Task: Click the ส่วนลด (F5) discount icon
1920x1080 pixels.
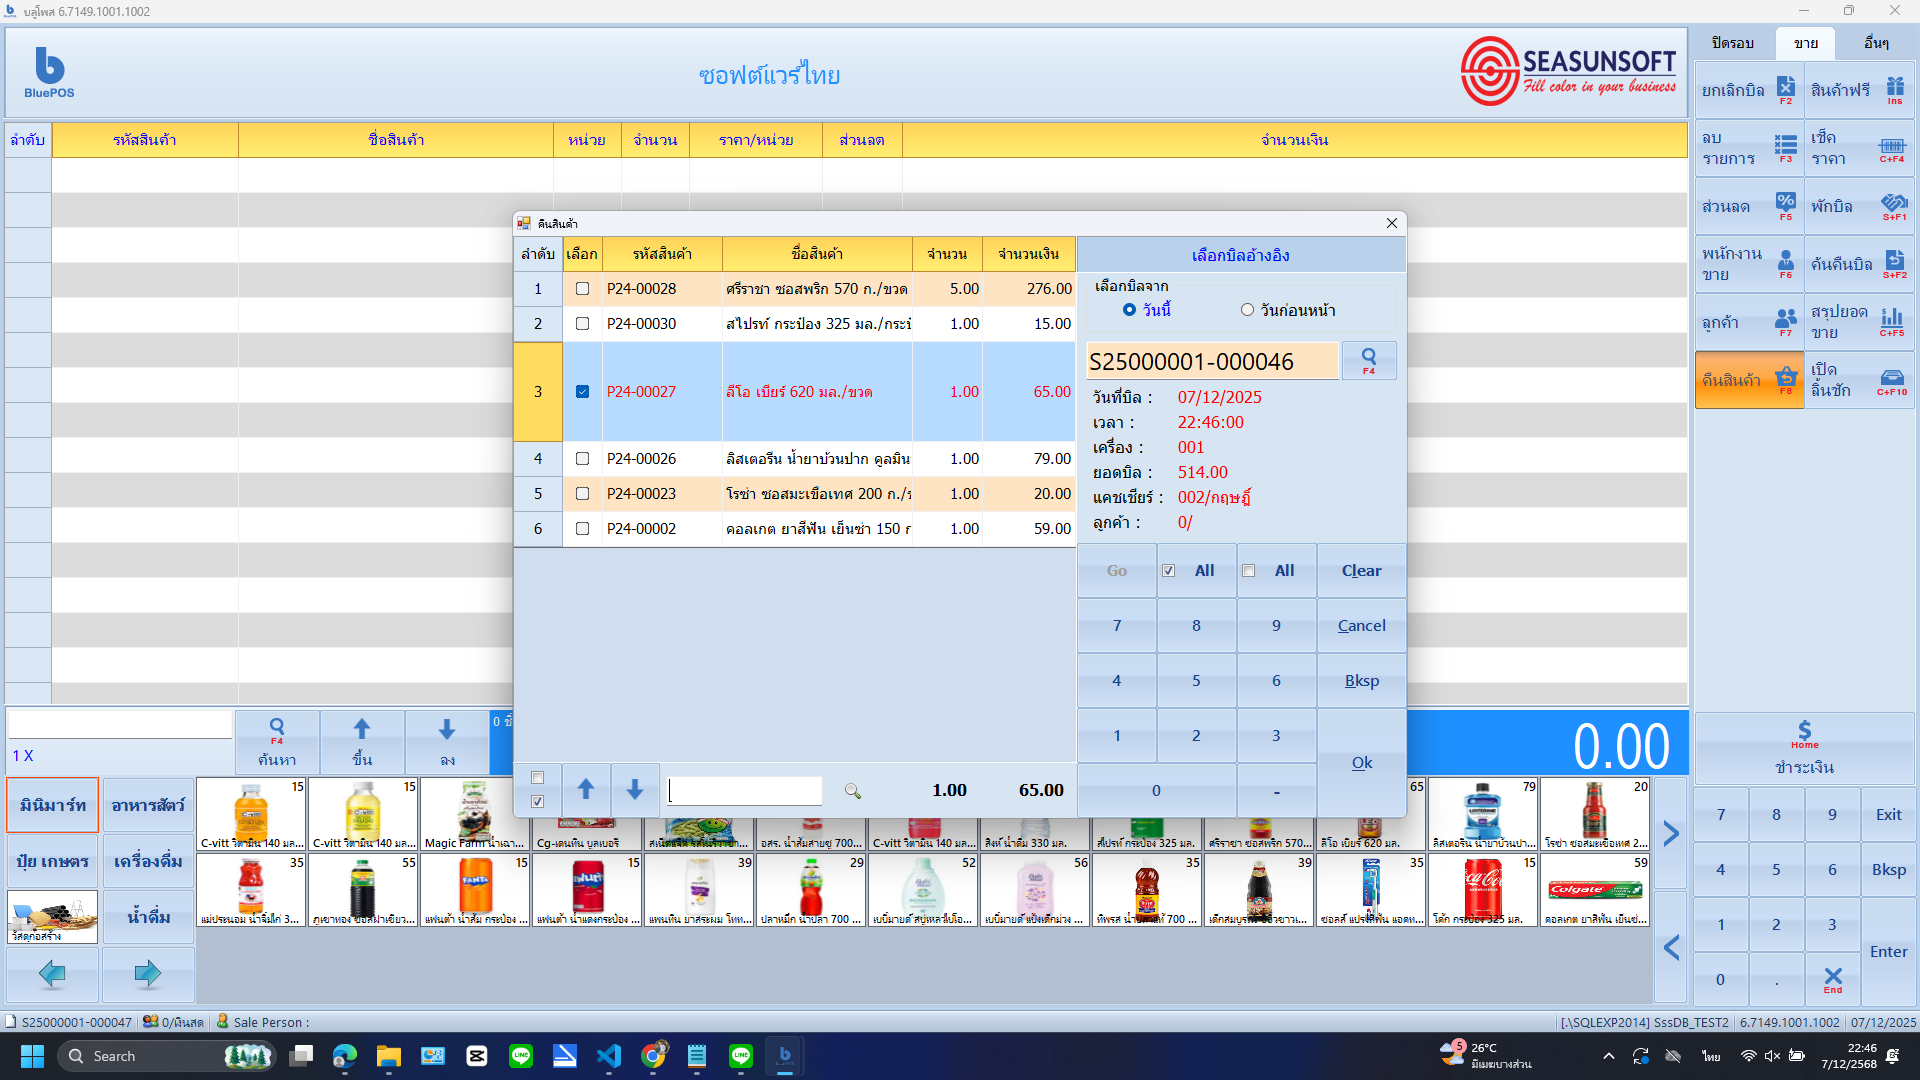Action: (1749, 206)
